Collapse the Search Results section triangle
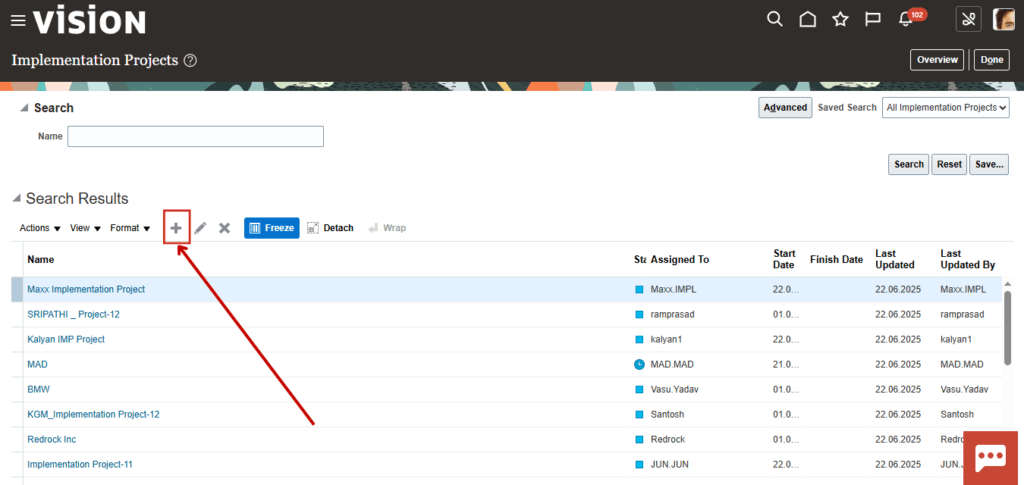Image resolution: width=1024 pixels, height=485 pixels. click(x=16, y=199)
